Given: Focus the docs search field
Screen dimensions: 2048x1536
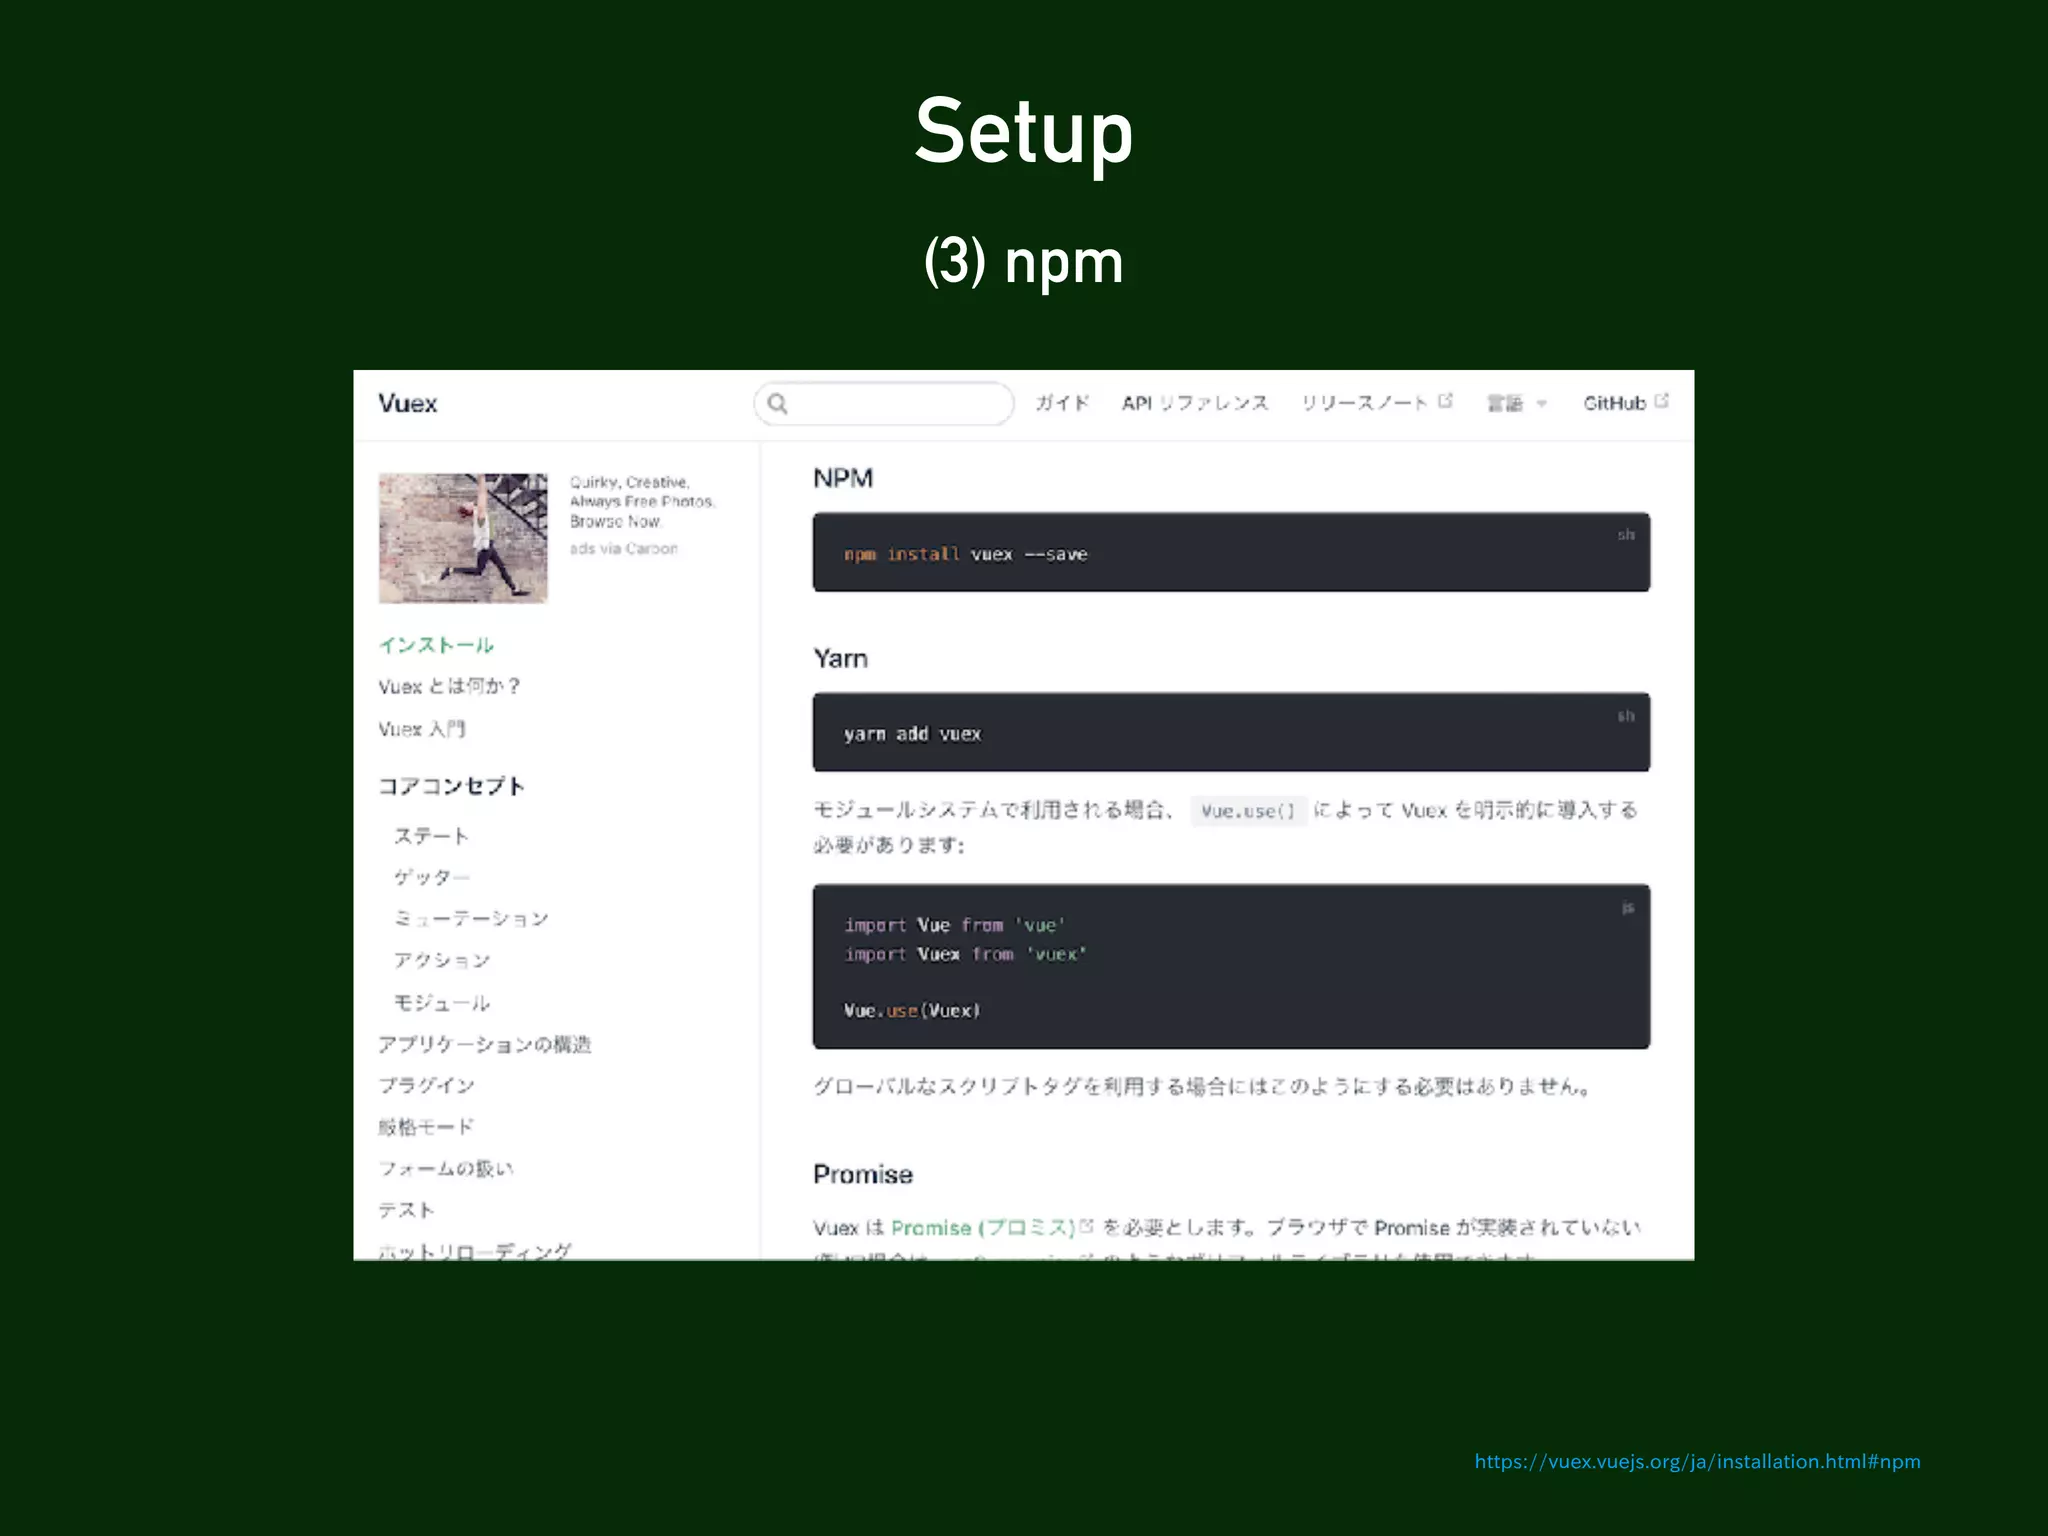Looking at the screenshot, I should coord(884,403).
